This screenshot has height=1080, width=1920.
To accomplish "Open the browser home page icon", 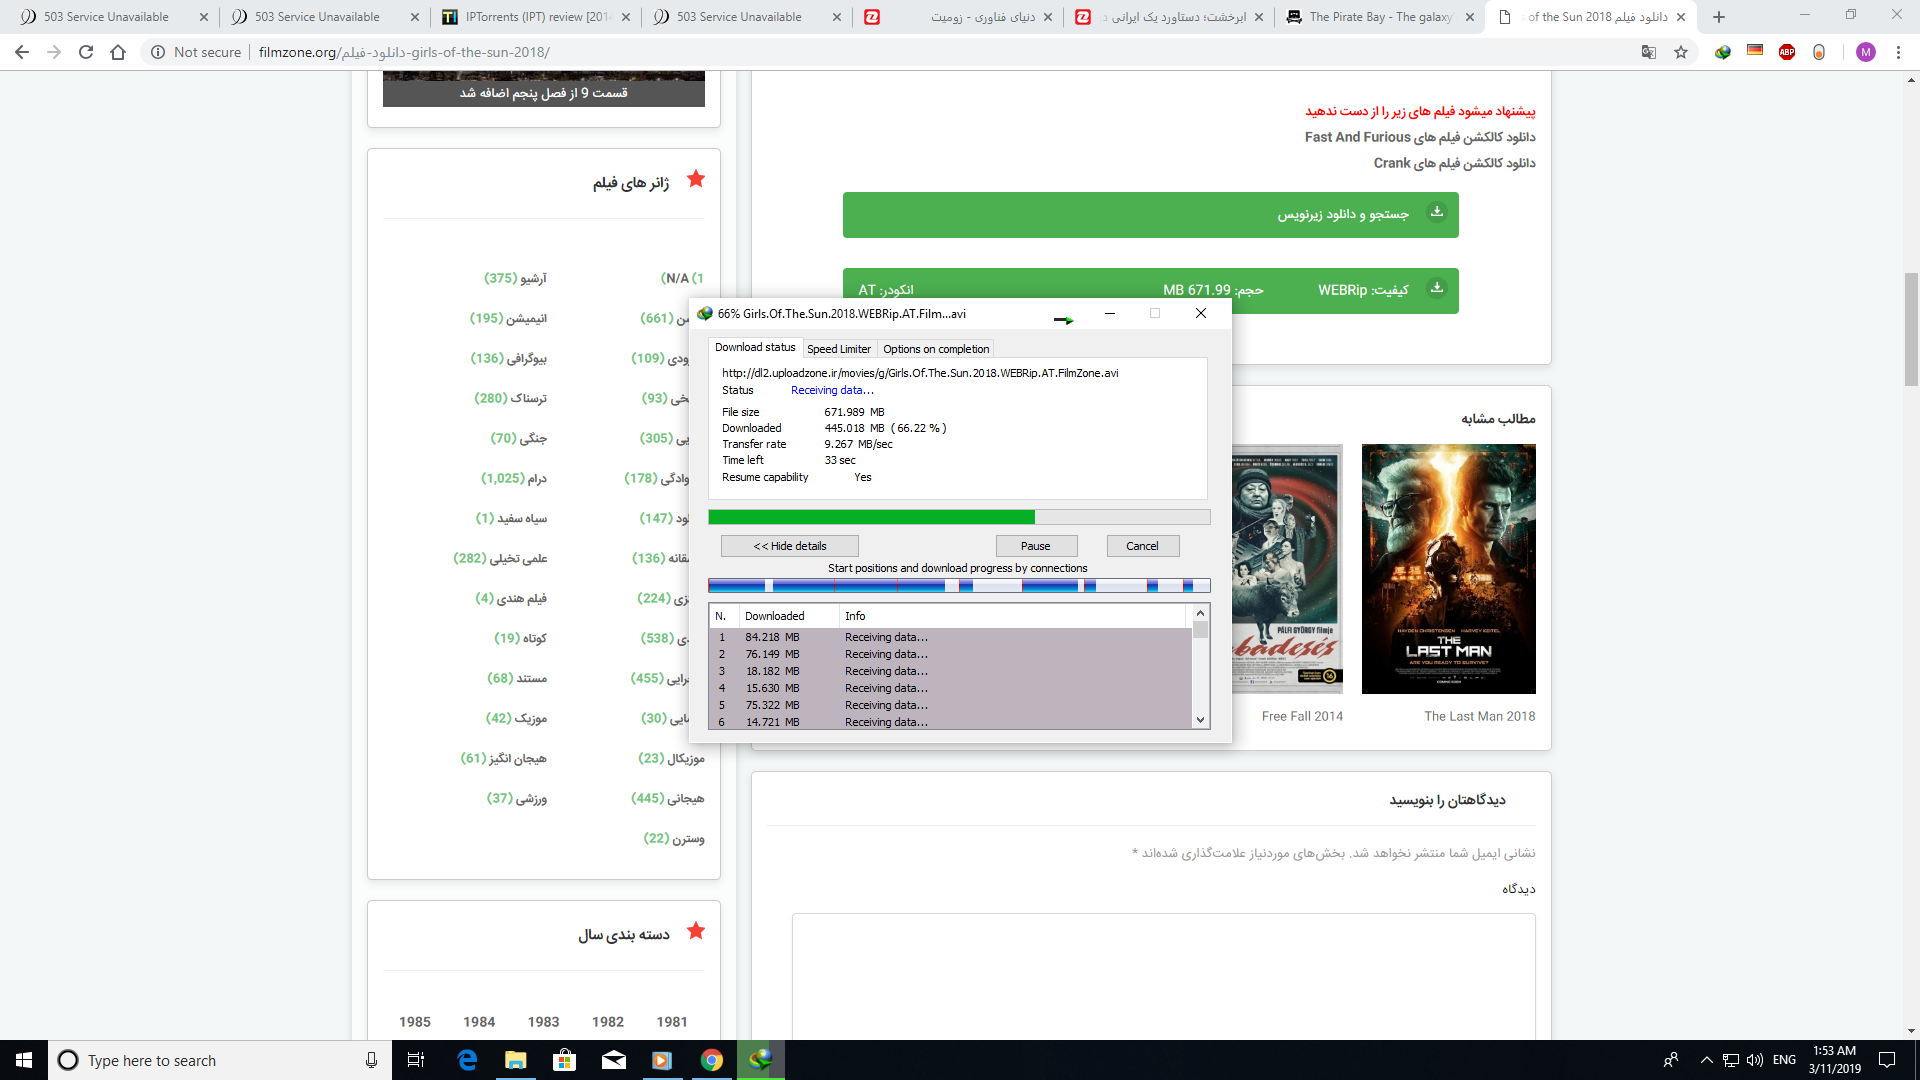I will point(118,52).
